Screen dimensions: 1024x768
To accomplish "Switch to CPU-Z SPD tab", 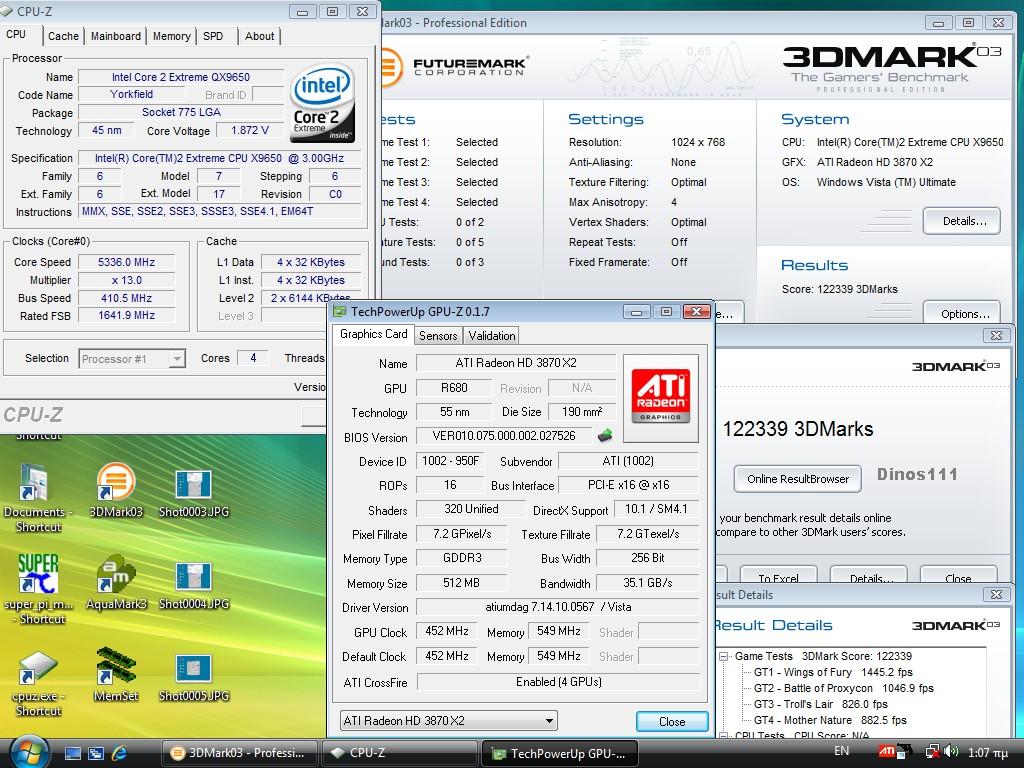I will pos(213,37).
